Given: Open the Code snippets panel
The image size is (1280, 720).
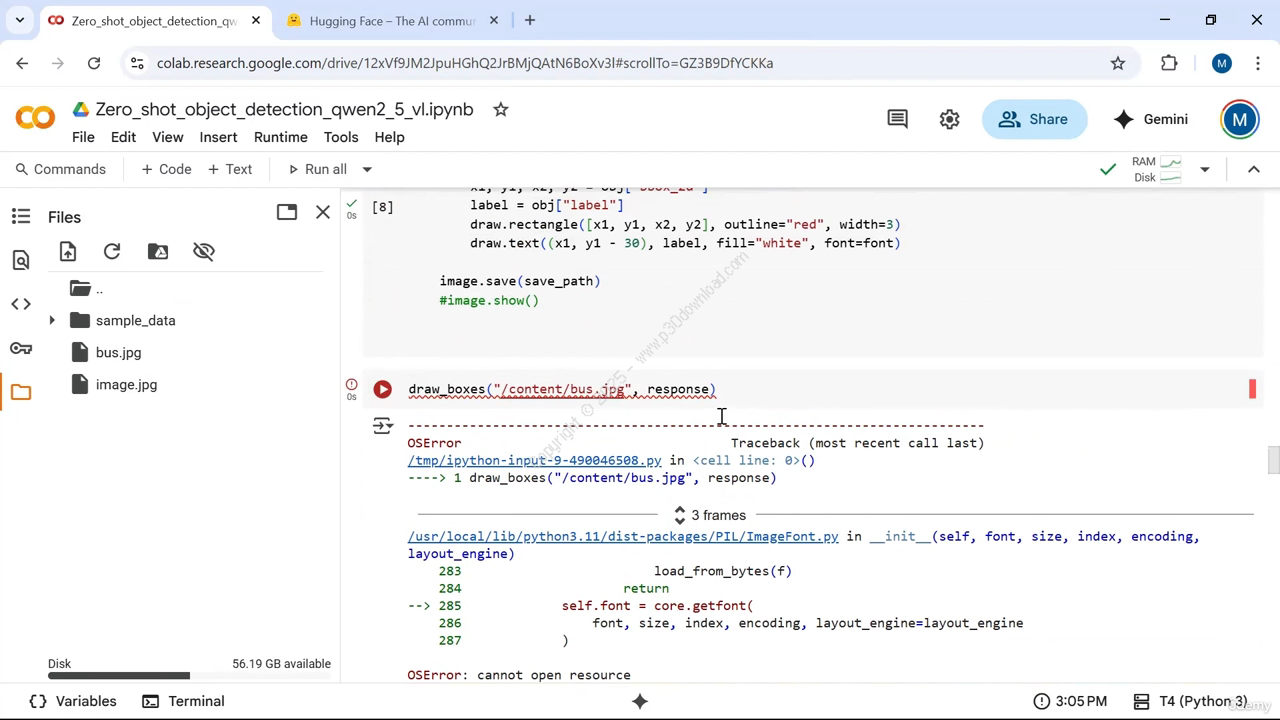Looking at the screenshot, I should point(21,304).
